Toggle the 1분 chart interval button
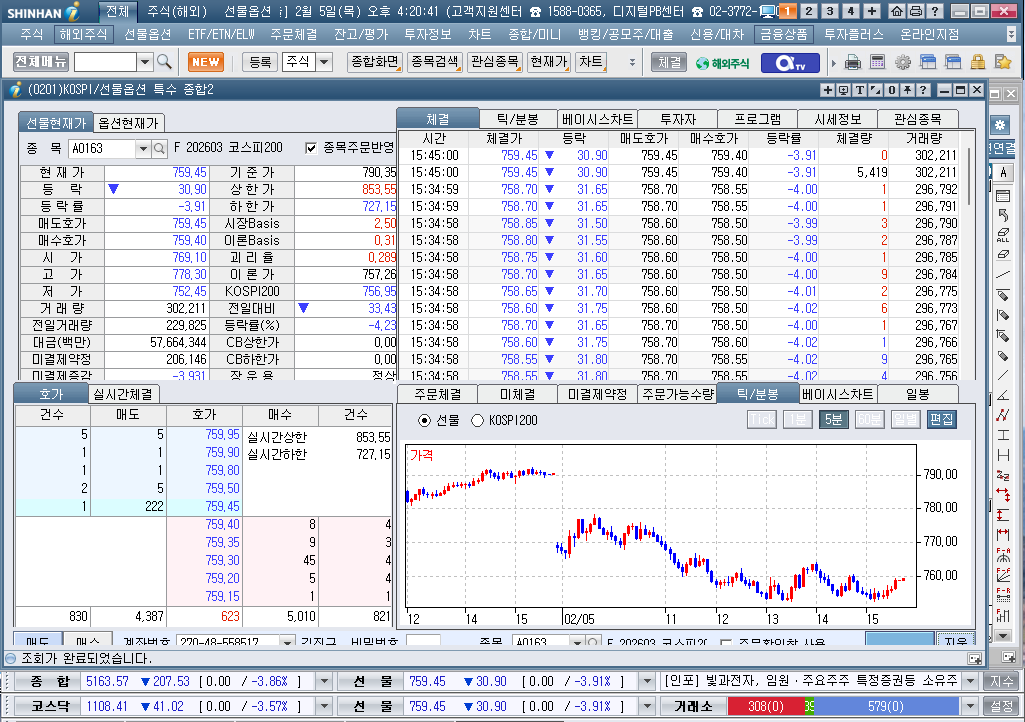1025x722 pixels. (x=798, y=419)
